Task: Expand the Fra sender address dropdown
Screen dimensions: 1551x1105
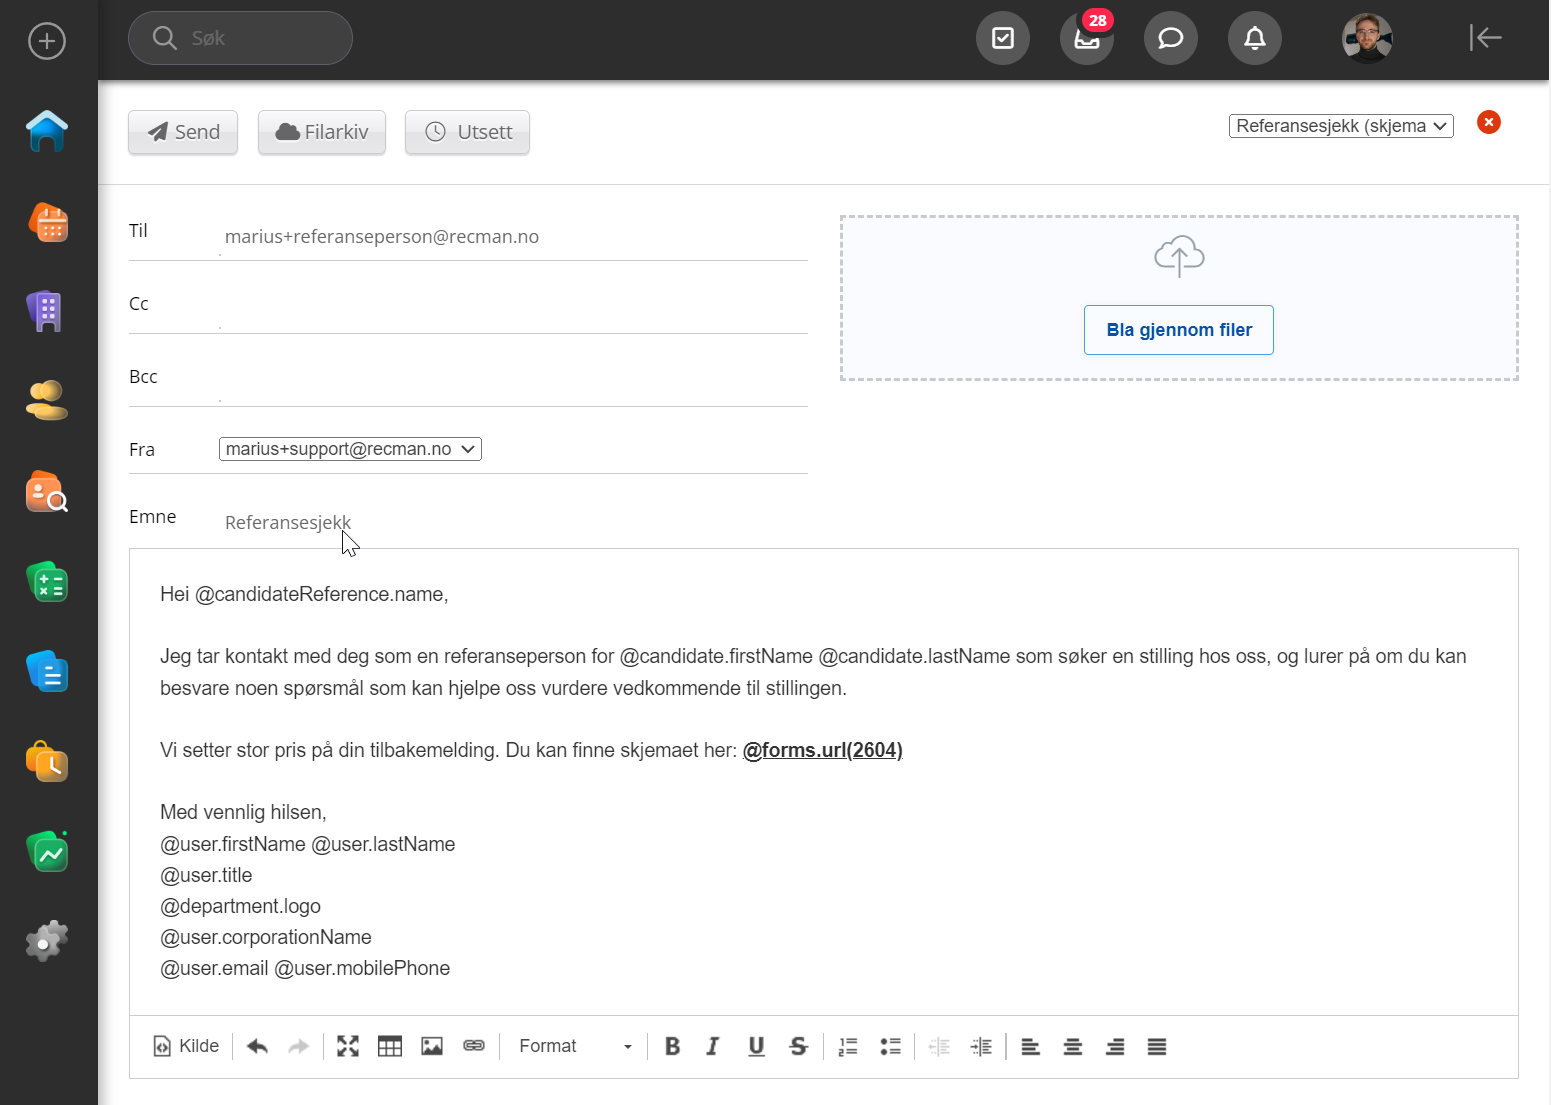Action: pos(350,449)
